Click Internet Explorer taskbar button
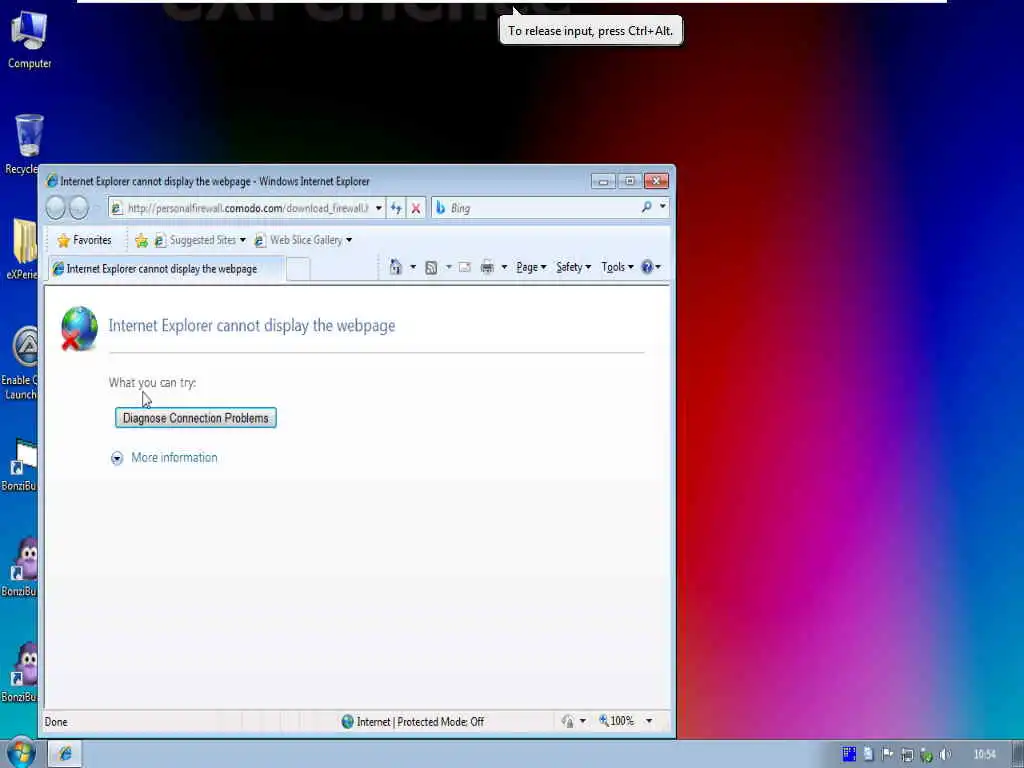 click(x=65, y=754)
